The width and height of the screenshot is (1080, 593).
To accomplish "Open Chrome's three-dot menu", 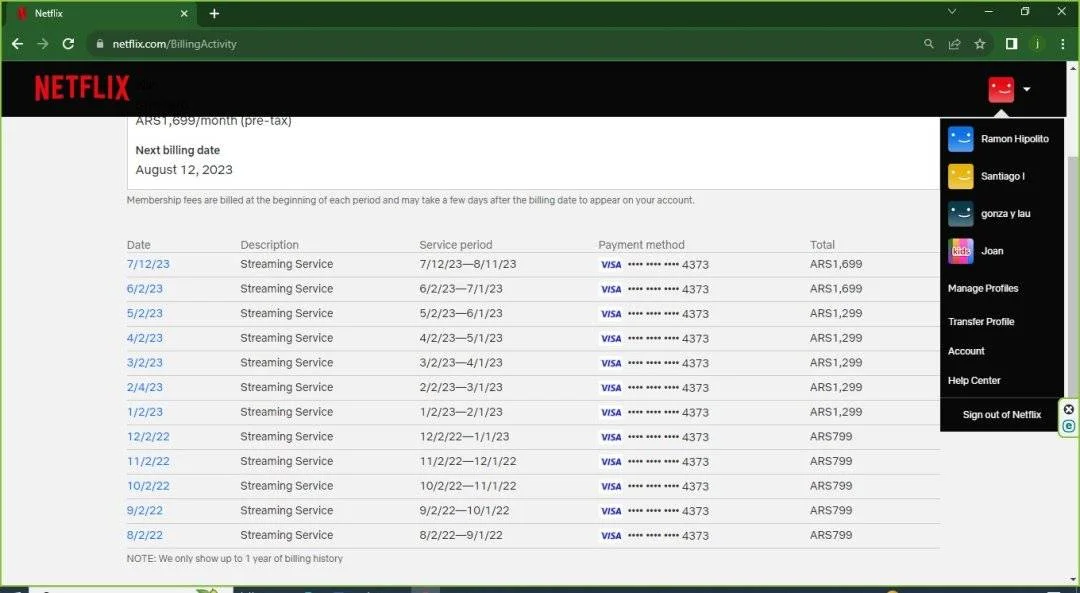I will [1062, 43].
